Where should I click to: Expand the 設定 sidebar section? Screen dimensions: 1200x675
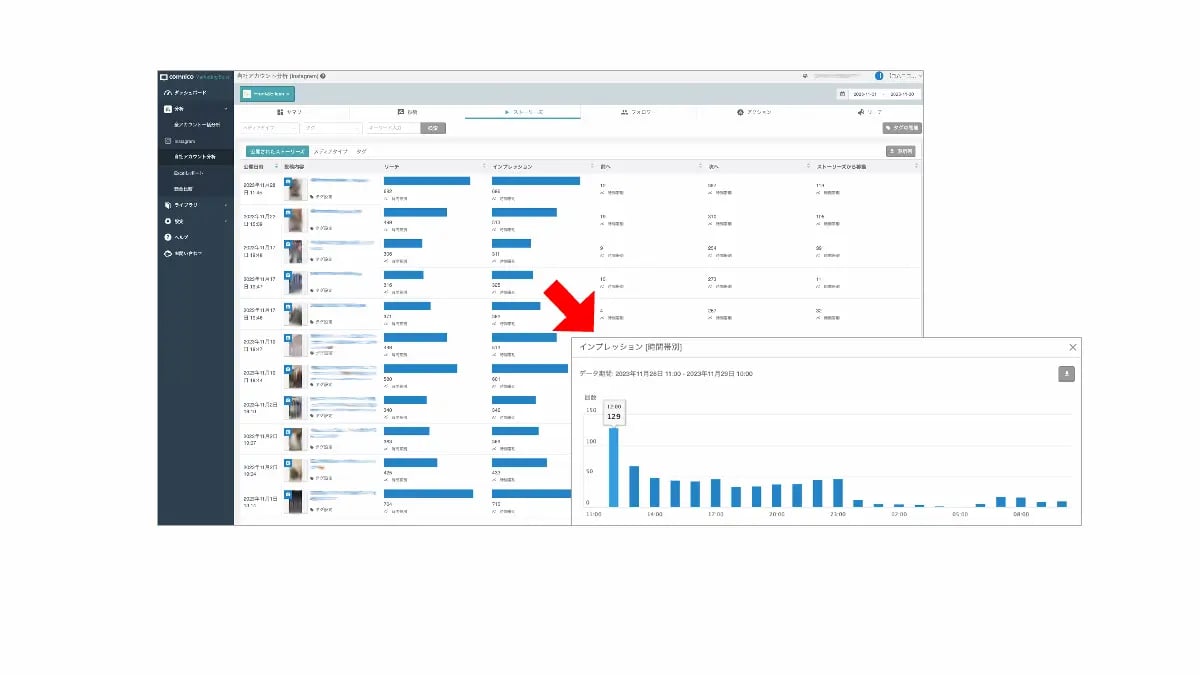[x=195, y=221]
